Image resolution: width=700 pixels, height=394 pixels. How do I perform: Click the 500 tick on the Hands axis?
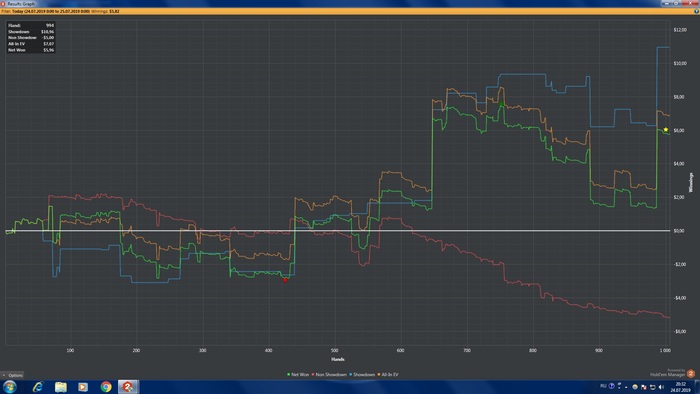coord(334,351)
